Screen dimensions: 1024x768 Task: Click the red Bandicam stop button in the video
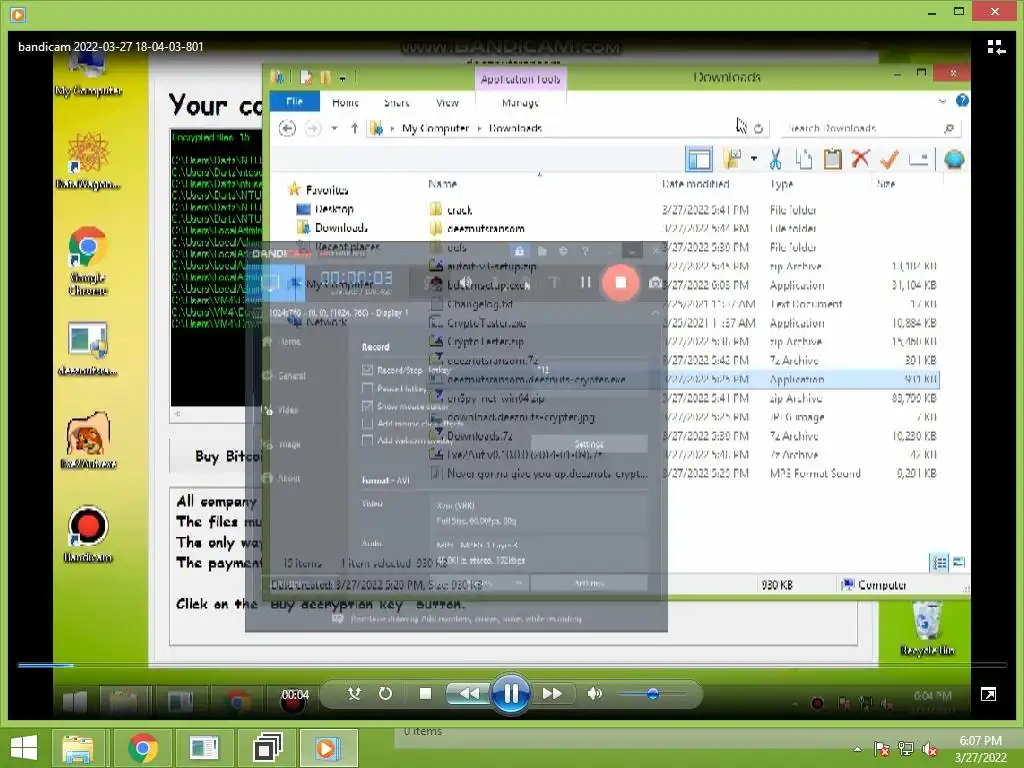pos(620,282)
